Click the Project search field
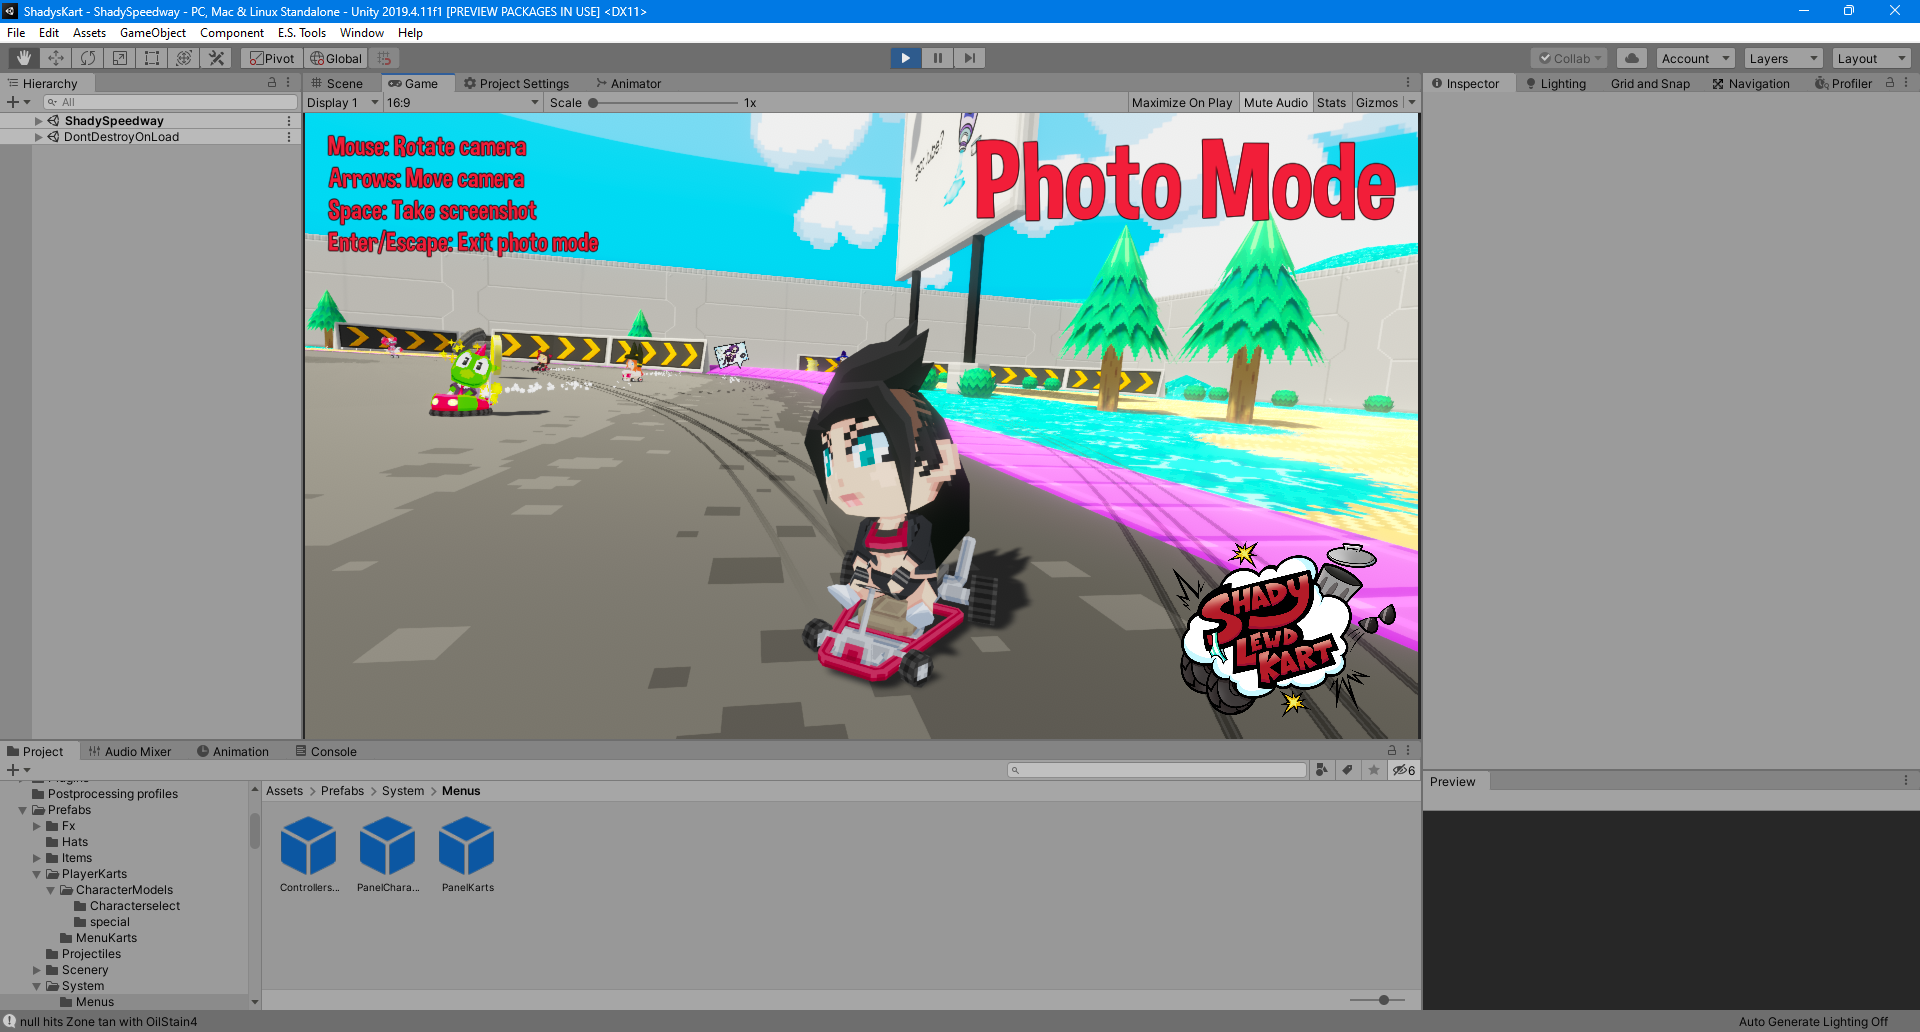This screenshot has width=1920, height=1032. (x=1157, y=770)
